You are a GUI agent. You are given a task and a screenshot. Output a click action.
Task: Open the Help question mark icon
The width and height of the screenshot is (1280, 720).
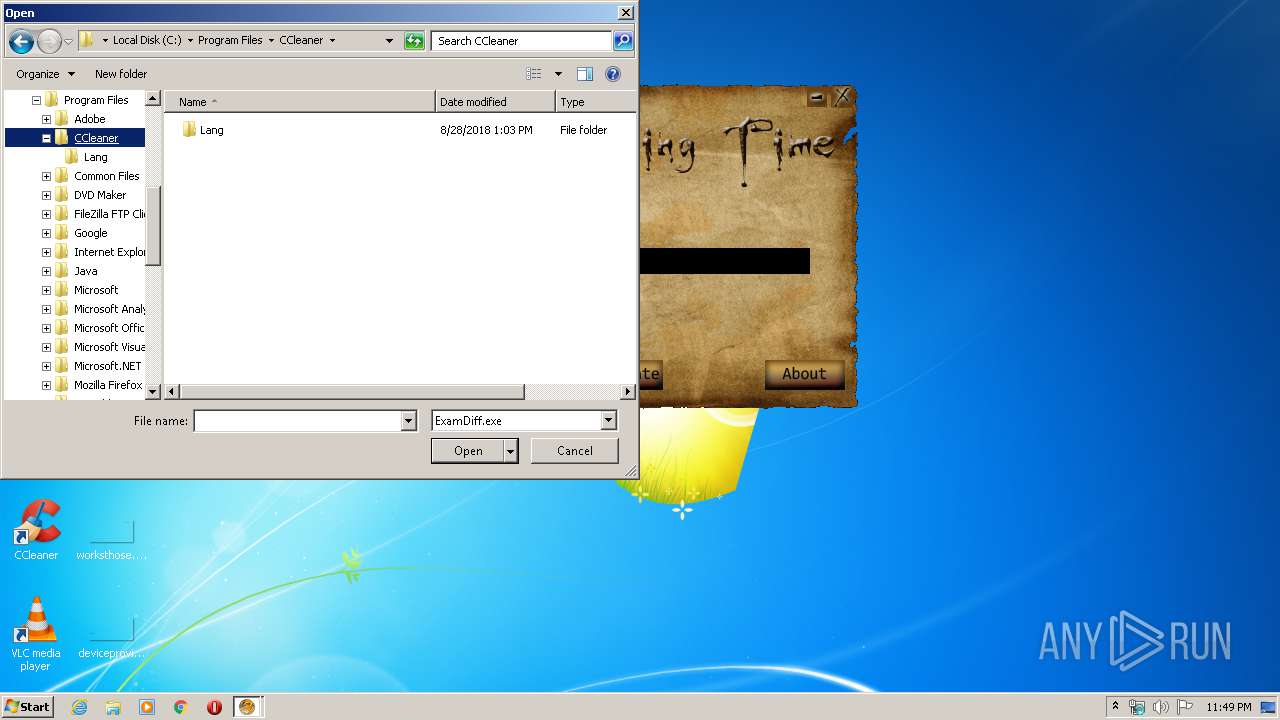tap(613, 74)
